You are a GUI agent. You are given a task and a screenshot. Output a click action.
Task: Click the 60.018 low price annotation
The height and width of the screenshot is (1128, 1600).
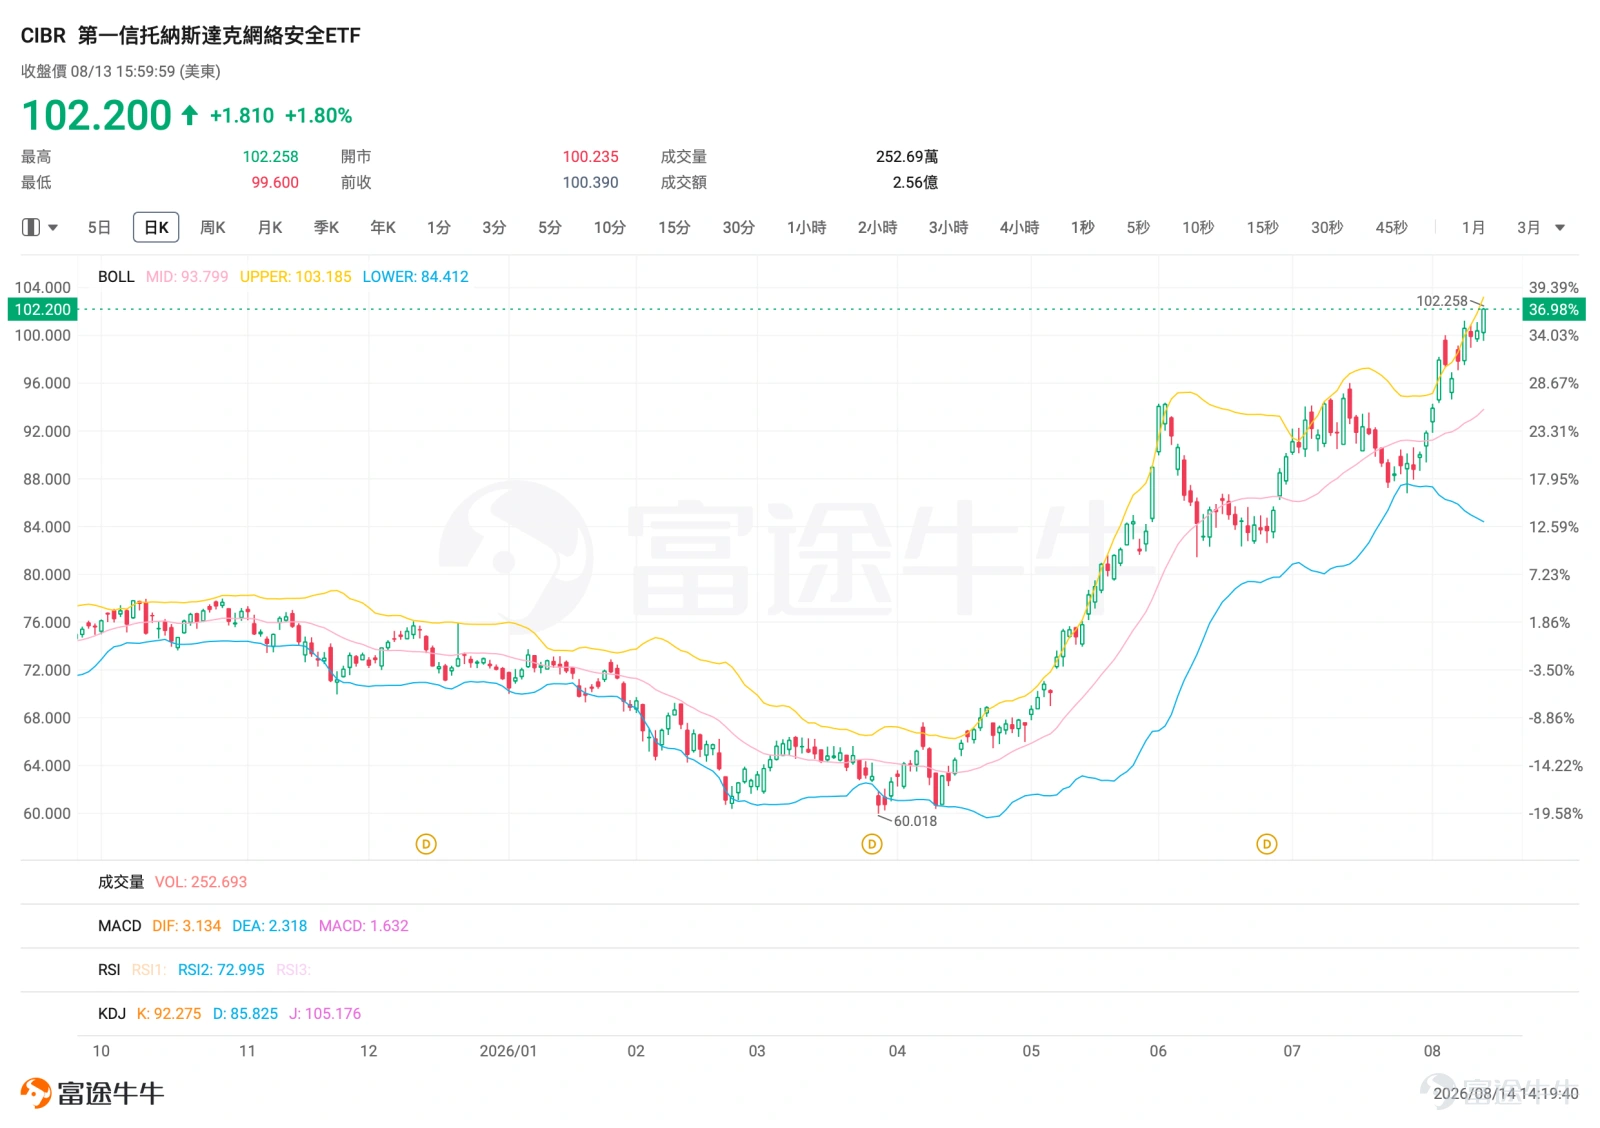coord(915,821)
